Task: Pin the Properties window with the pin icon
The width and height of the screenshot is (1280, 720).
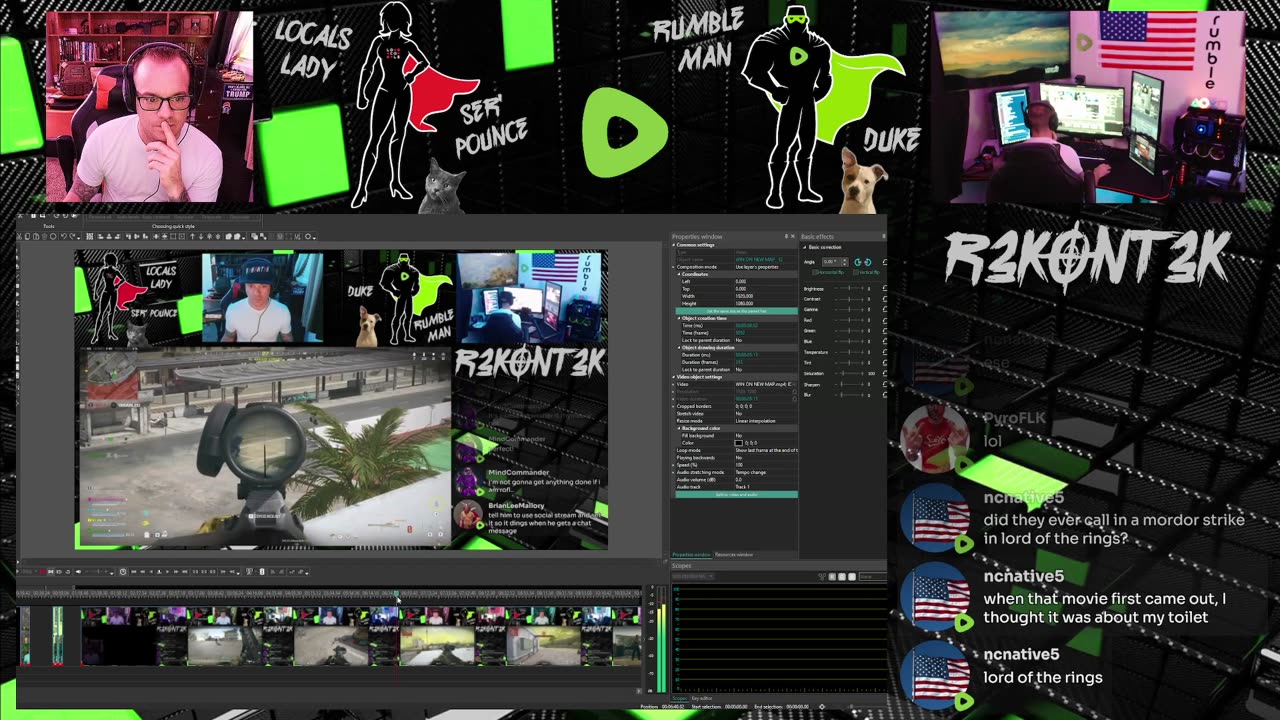Action: (786, 236)
